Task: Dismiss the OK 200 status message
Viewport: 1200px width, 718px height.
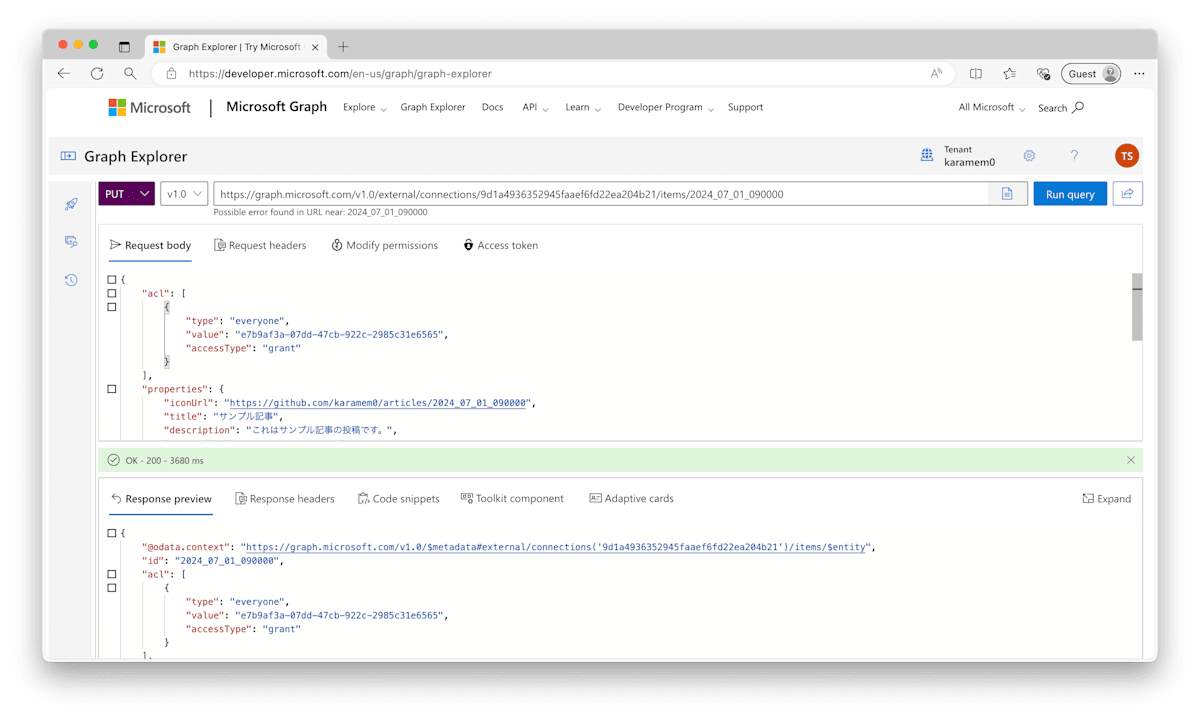Action: tap(1131, 460)
